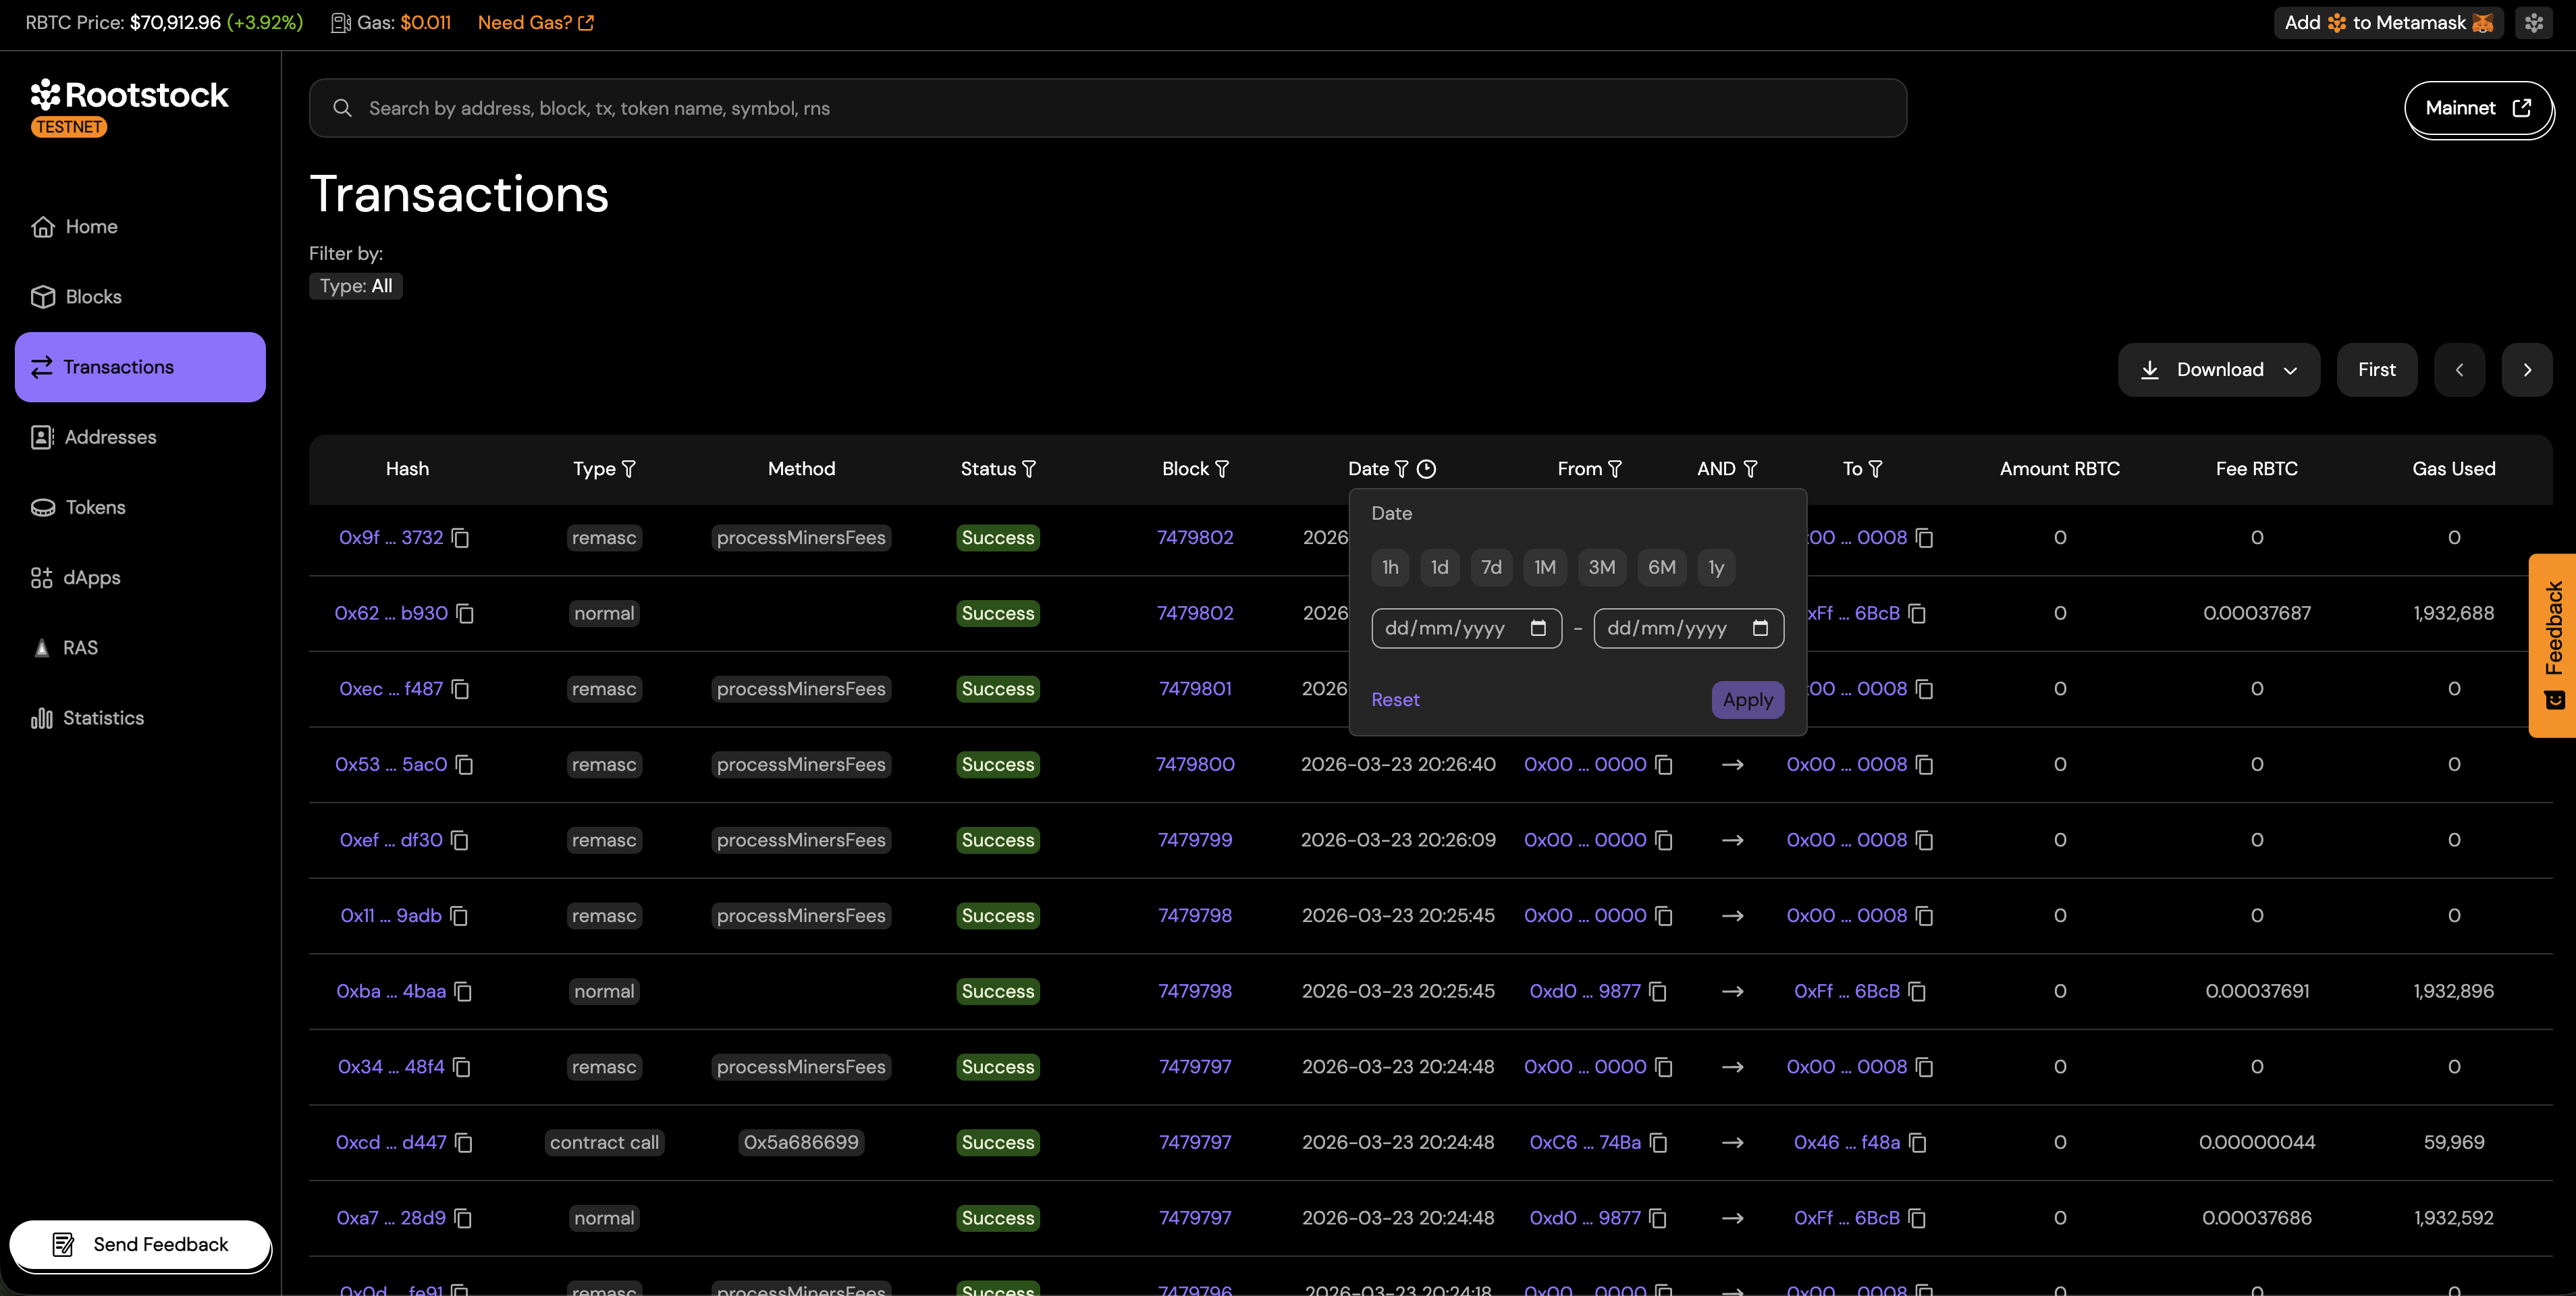Viewport: 2576px width, 1296px height.
Task: Copy hash 0x9f ... 3732 using copy icon
Action: click(460, 538)
